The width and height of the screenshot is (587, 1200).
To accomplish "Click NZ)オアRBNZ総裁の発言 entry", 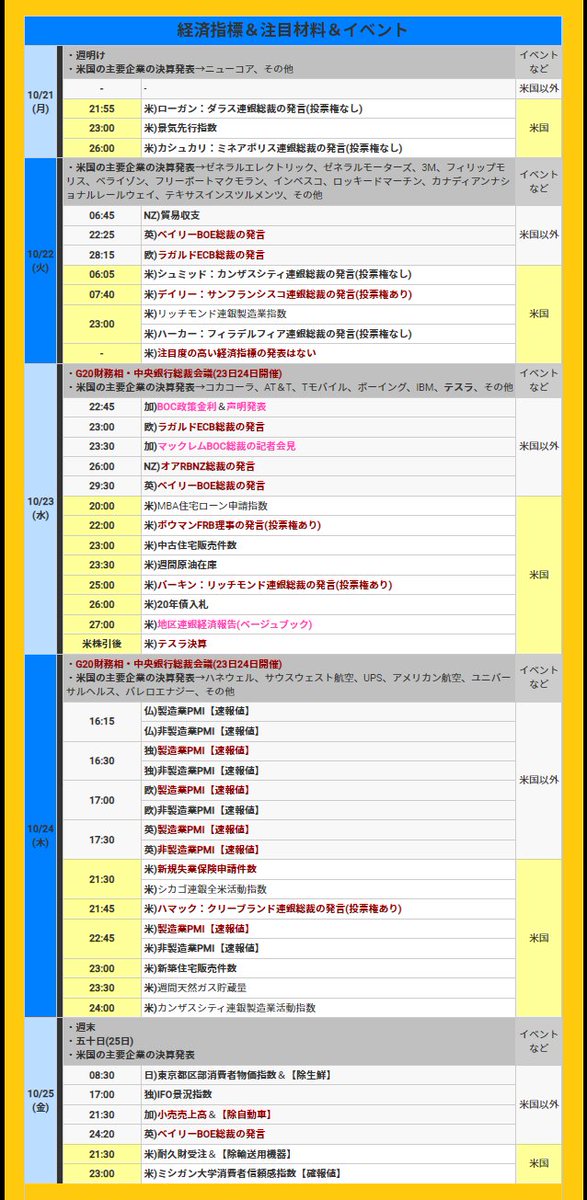I will point(328,466).
